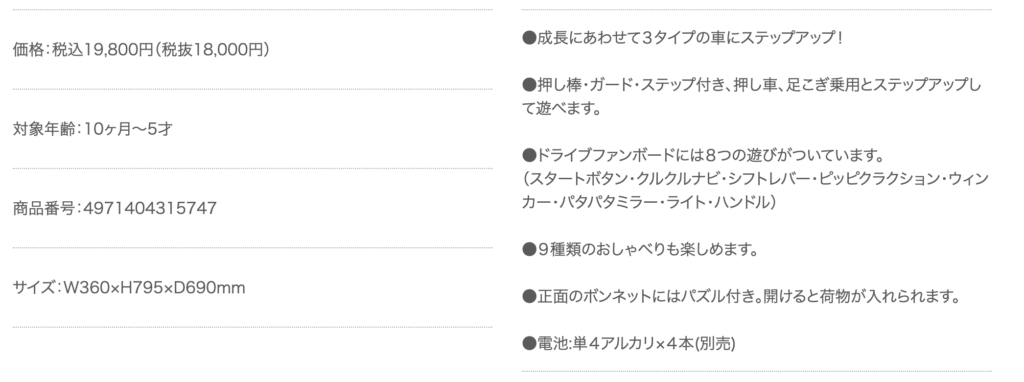Click the 対象年齢 label

click(44, 129)
